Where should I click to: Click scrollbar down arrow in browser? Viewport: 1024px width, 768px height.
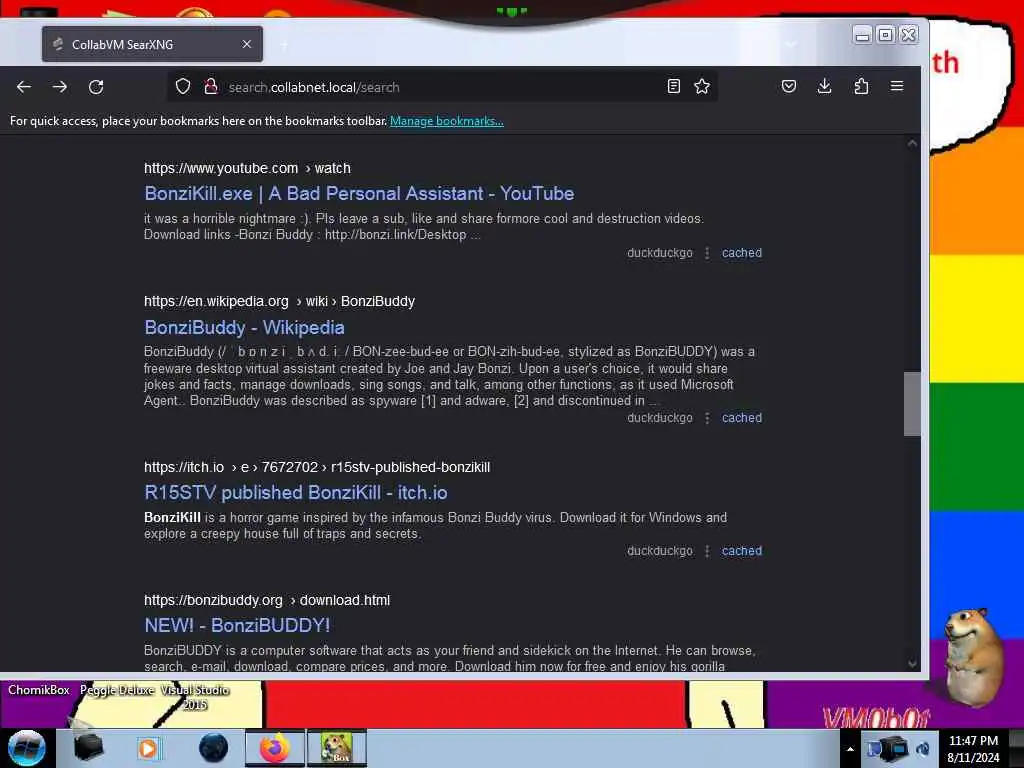912,664
